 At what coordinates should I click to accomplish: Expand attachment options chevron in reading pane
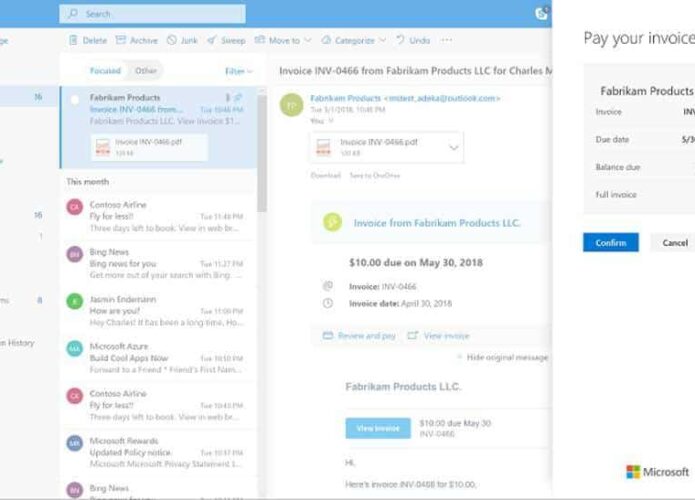pos(454,147)
